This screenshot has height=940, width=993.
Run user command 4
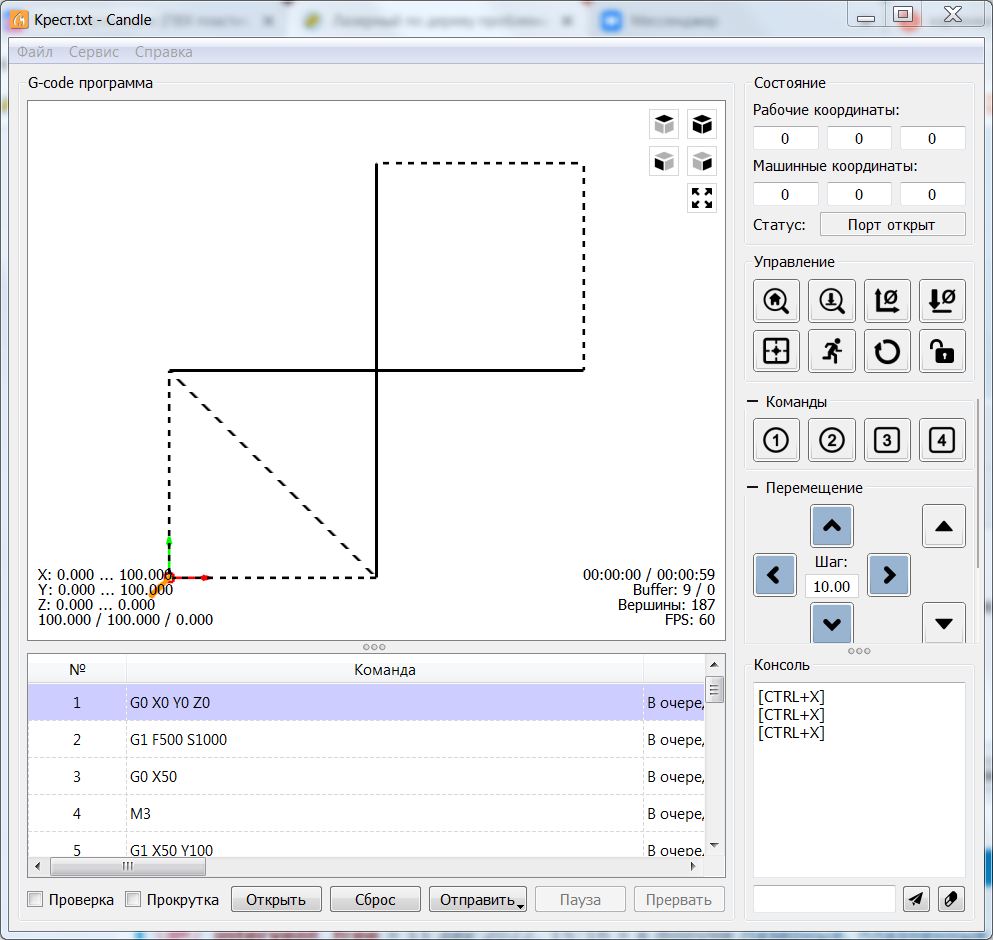pos(942,440)
